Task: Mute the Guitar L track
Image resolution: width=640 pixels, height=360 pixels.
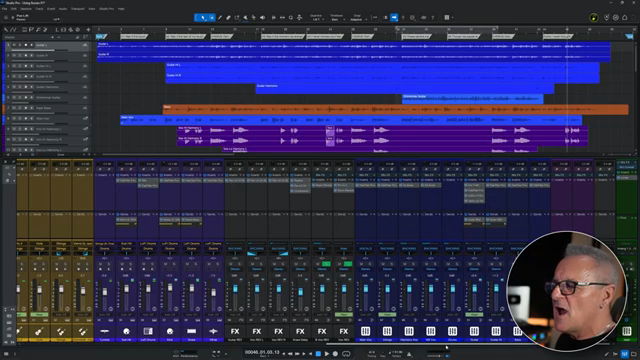Action: 14,45
